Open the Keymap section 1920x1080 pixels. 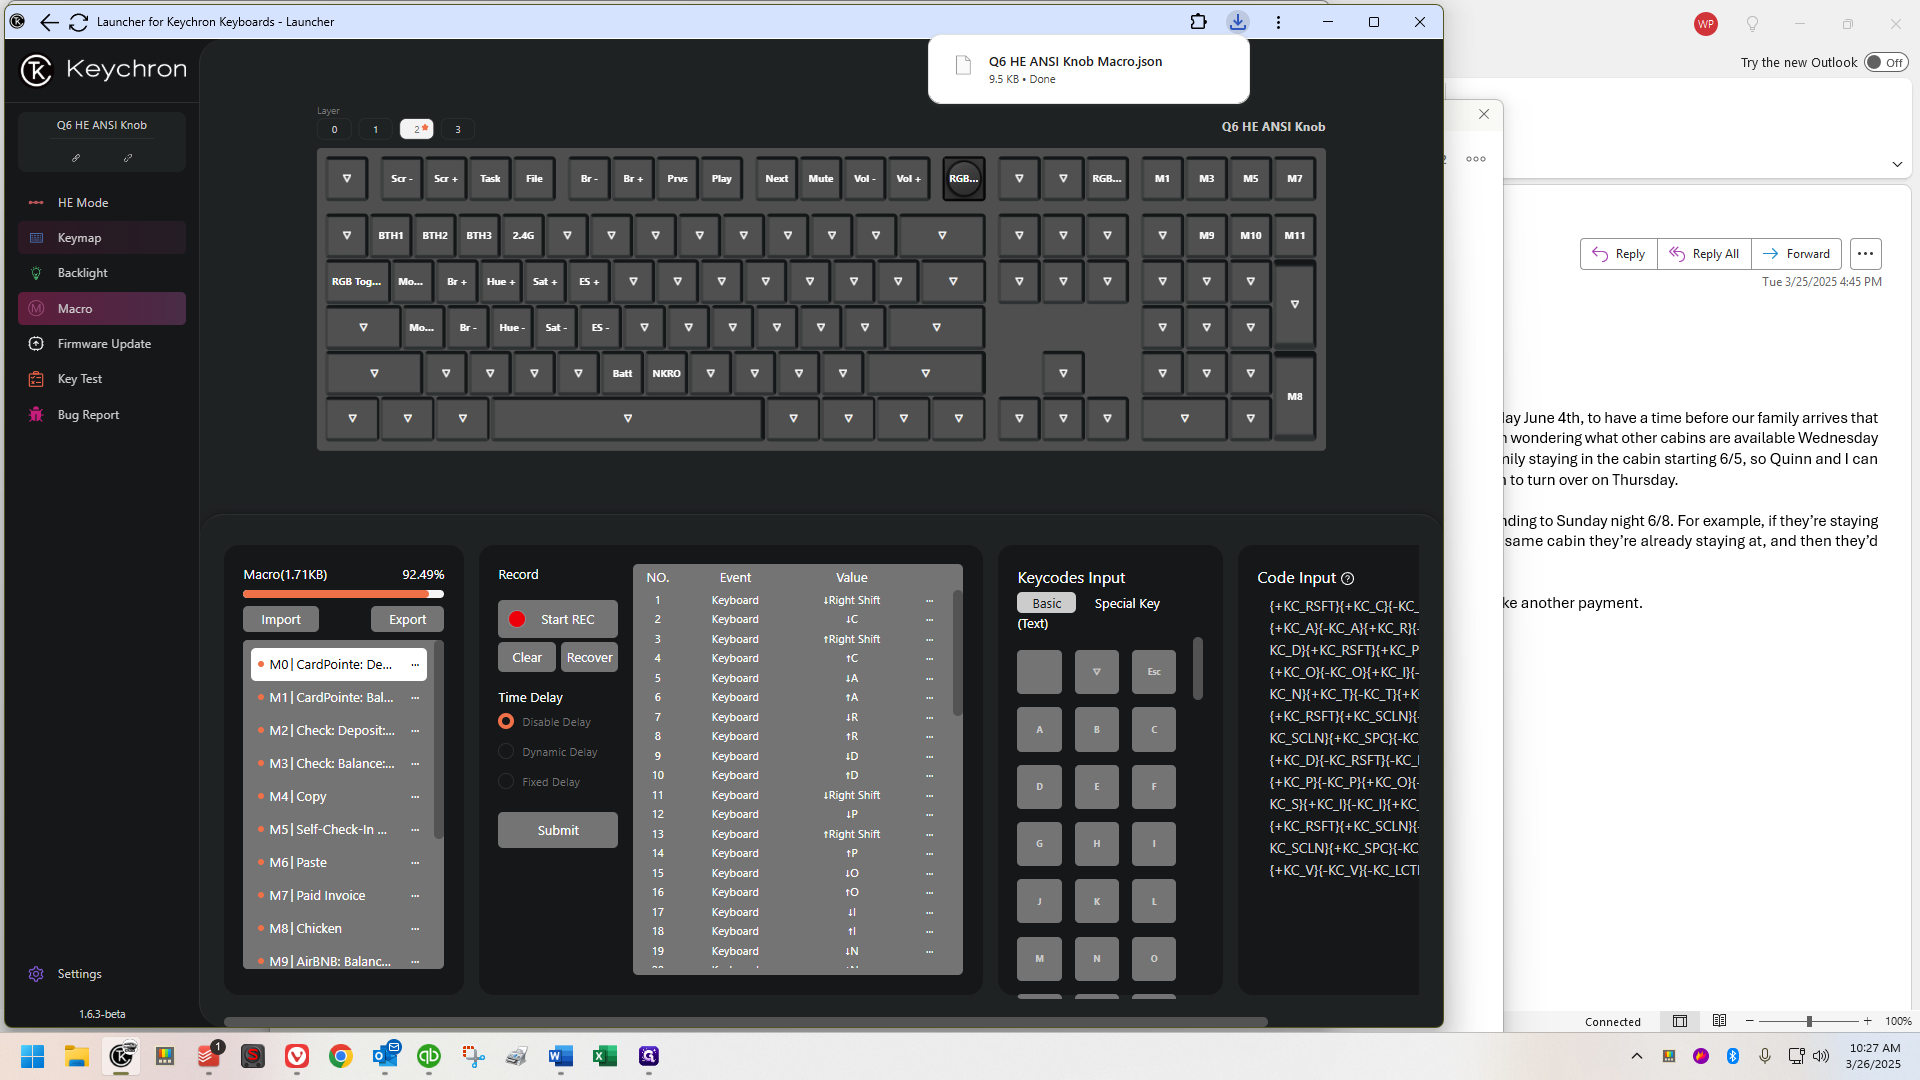pos(101,238)
